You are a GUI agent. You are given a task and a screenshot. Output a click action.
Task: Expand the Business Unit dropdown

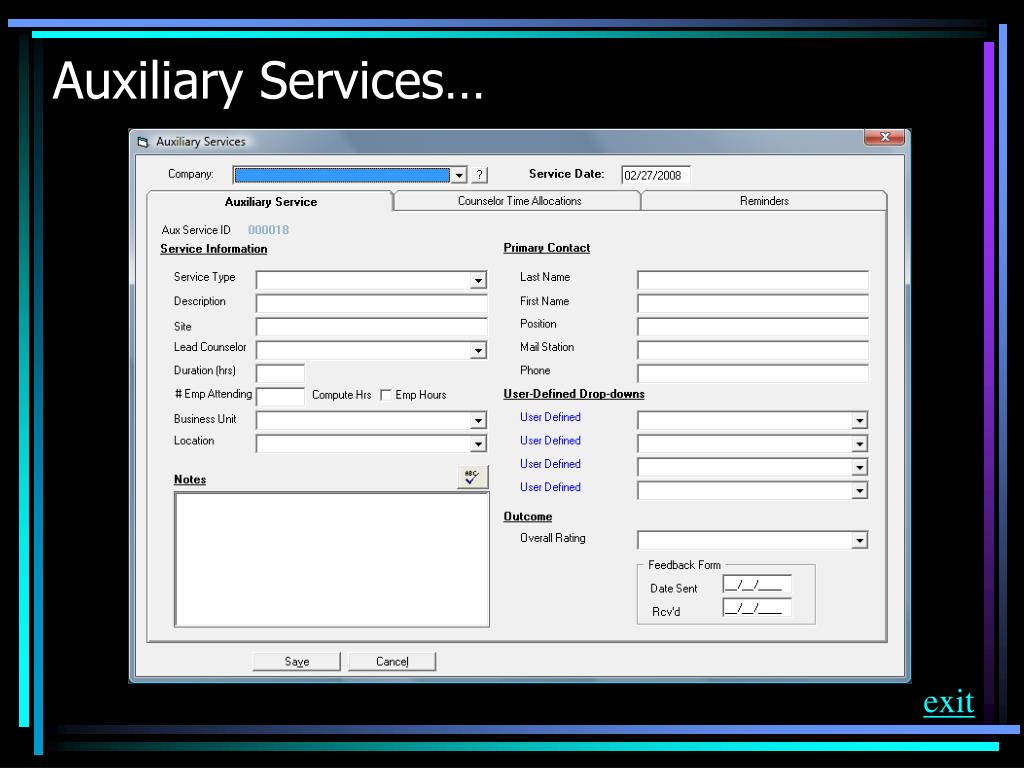478,421
